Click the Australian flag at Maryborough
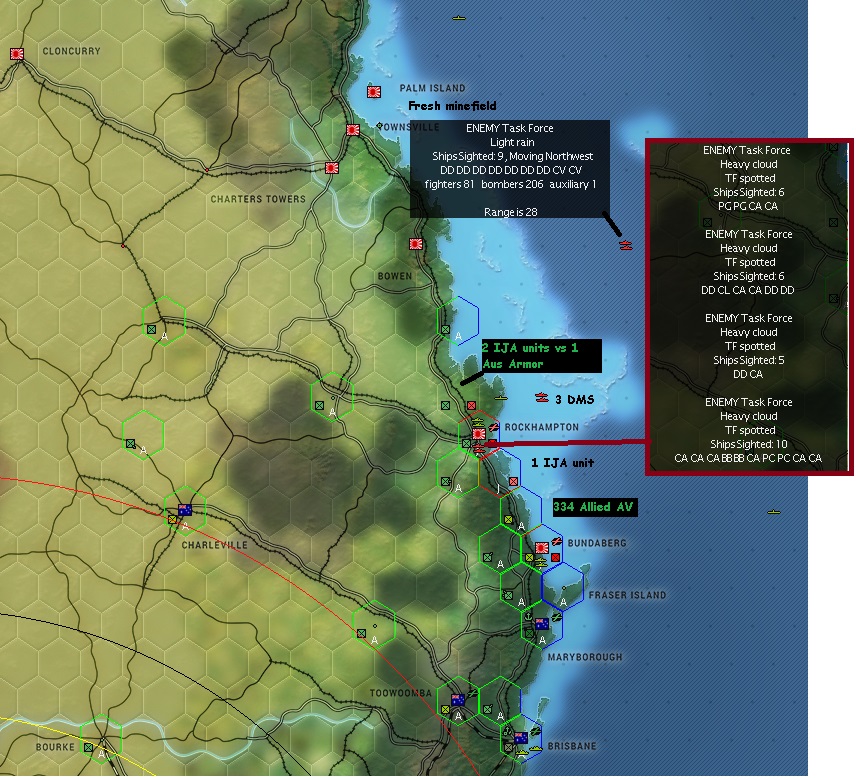The height and width of the screenshot is (778, 856). coord(542,623)
